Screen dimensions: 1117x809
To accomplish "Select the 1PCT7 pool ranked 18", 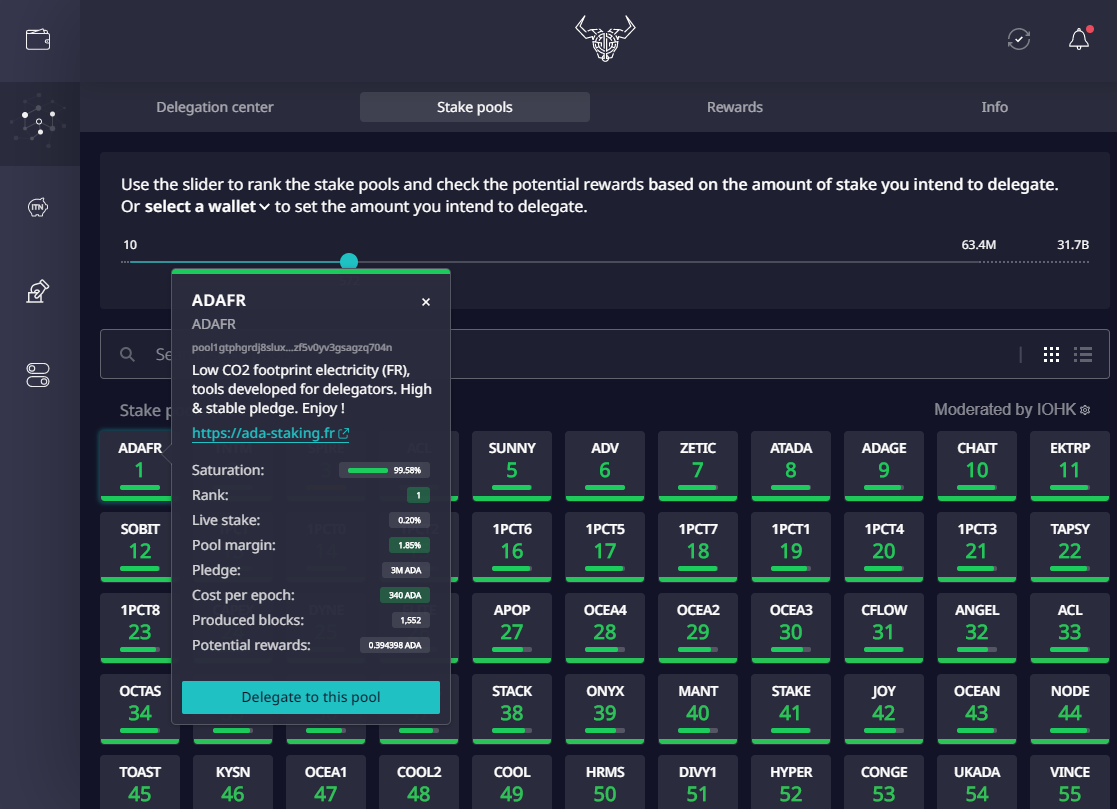I will pos(697,547).
